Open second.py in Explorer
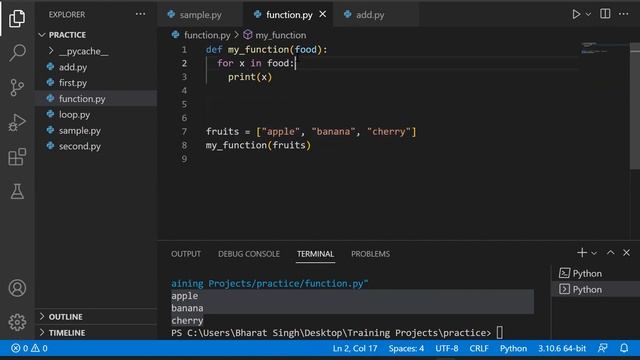Image resolution: width=640 pixels, height=360 pixels. (x=97, y=146)
